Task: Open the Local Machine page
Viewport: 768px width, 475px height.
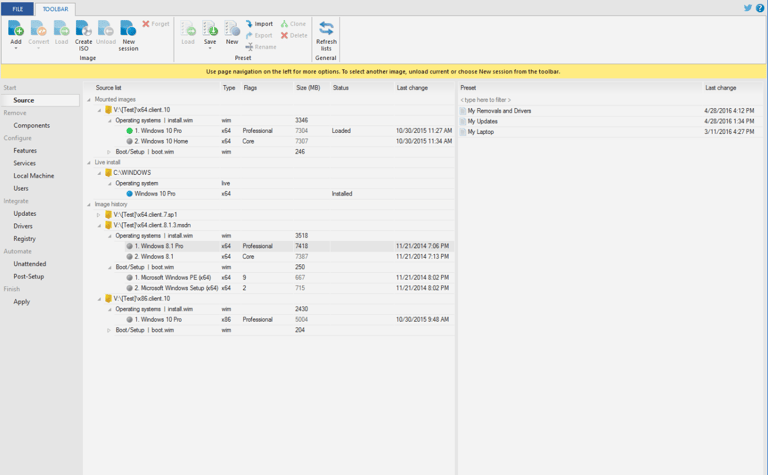Action: click(x=34, y=176)
